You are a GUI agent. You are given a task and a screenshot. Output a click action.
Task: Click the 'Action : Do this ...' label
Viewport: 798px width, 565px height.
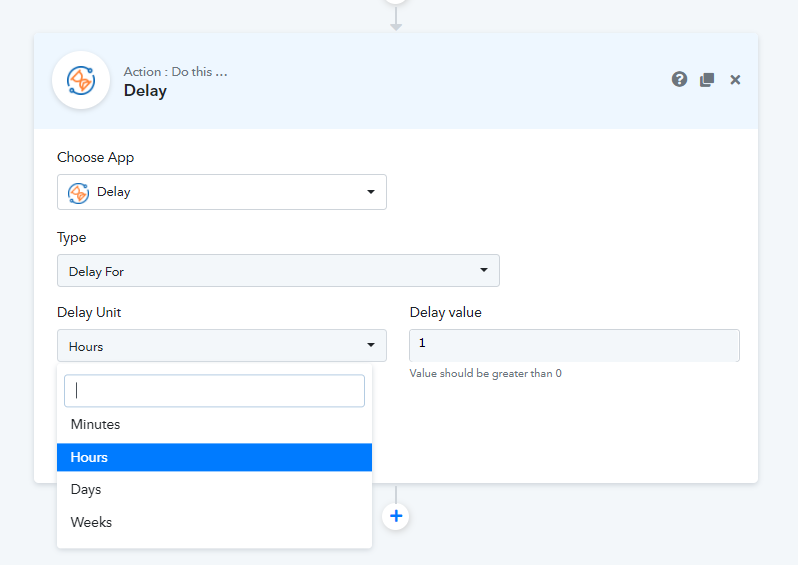175,72
